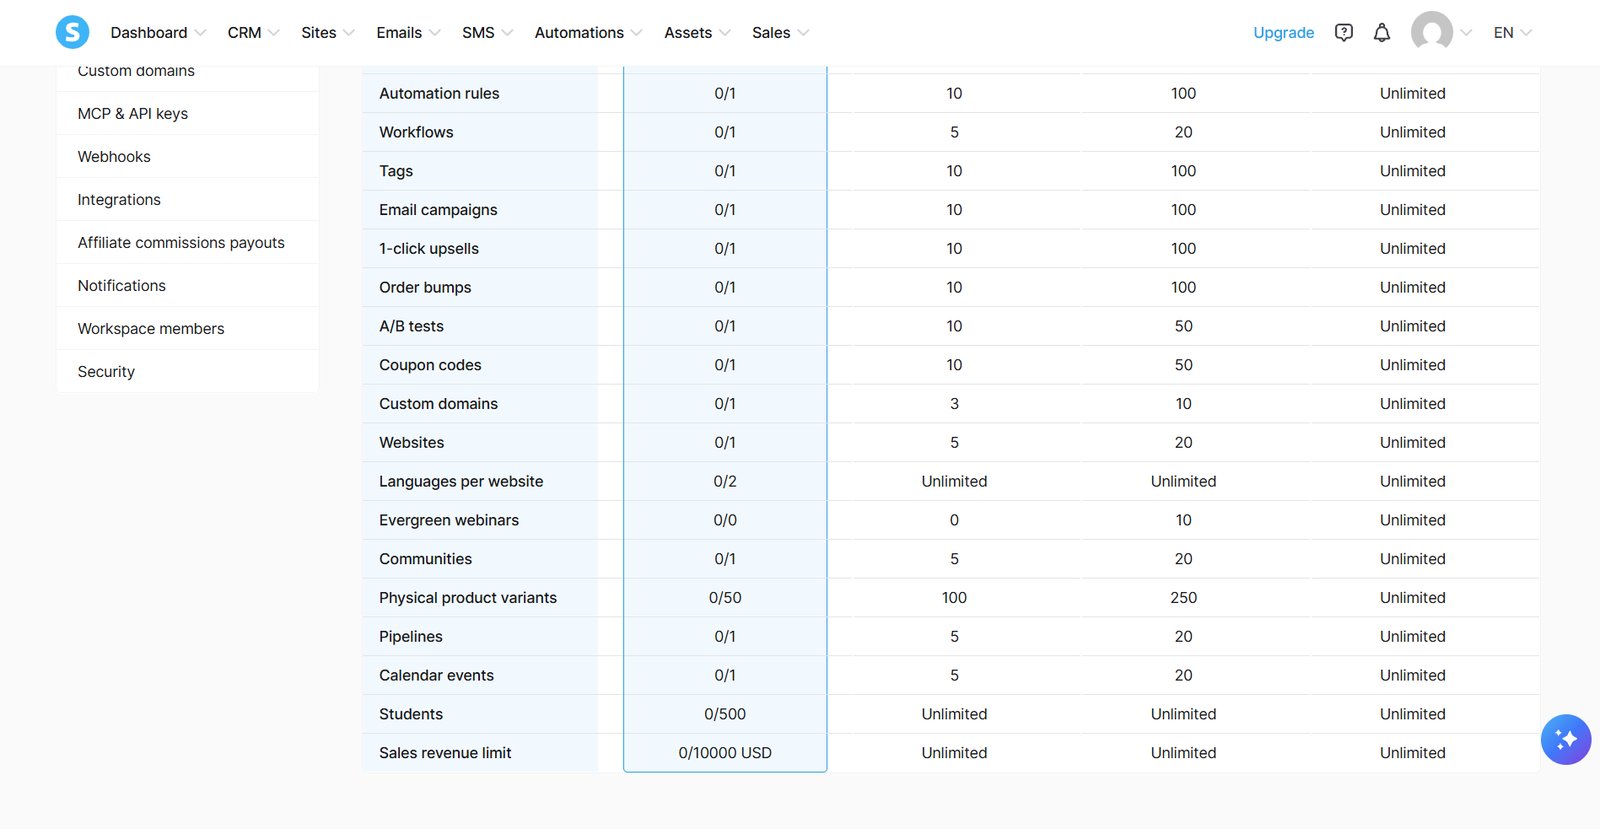Open MCP & API keys settings

187,114
